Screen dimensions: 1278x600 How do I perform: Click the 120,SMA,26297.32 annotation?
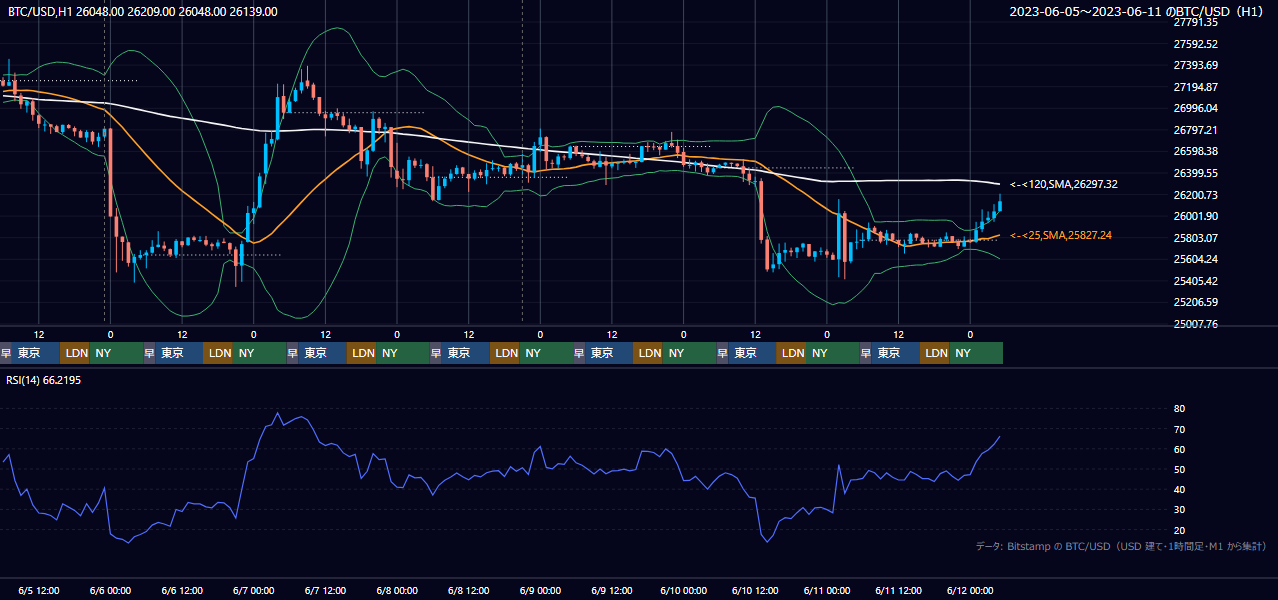(1064, 184)
